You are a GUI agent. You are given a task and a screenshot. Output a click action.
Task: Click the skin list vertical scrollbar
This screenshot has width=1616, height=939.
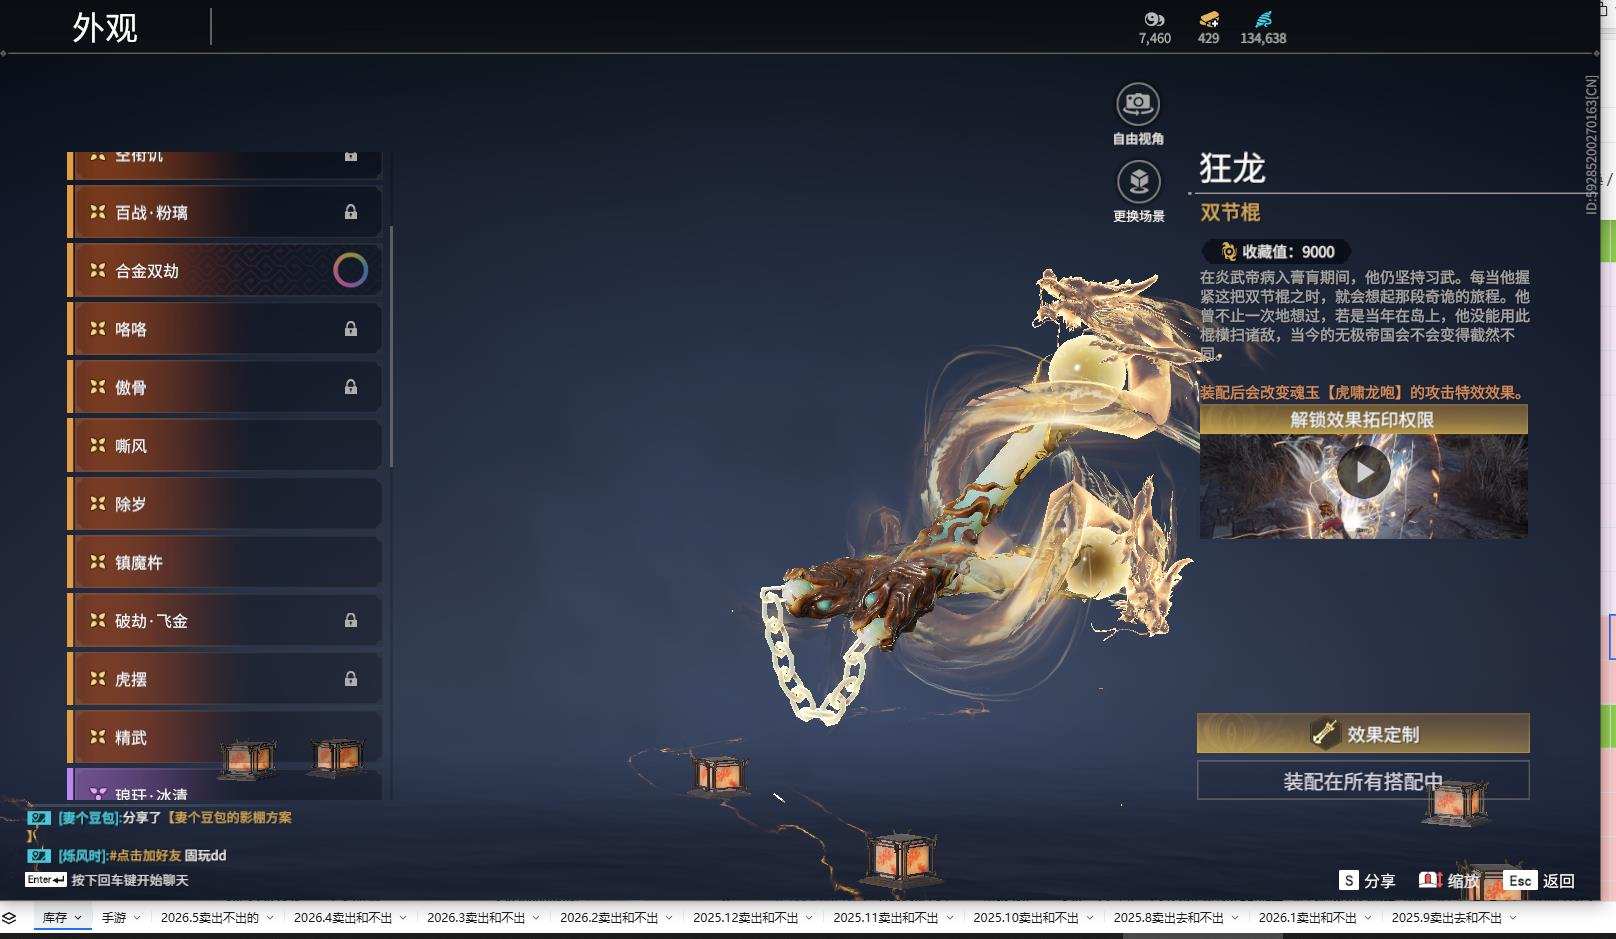391,346
